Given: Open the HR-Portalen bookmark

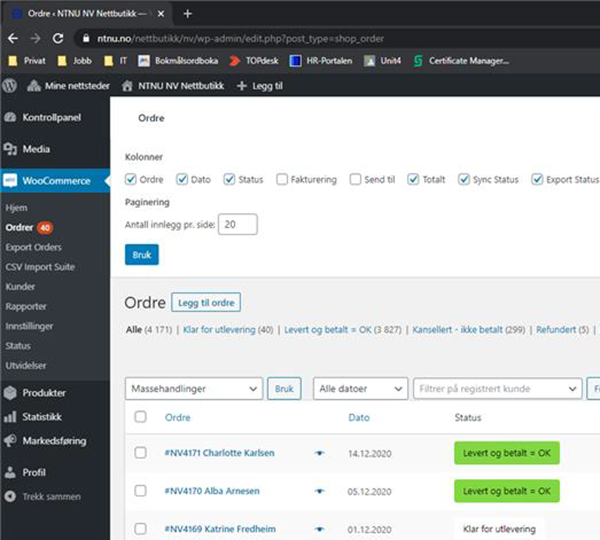Looking at the screenshot, I should tap(321, 61).
